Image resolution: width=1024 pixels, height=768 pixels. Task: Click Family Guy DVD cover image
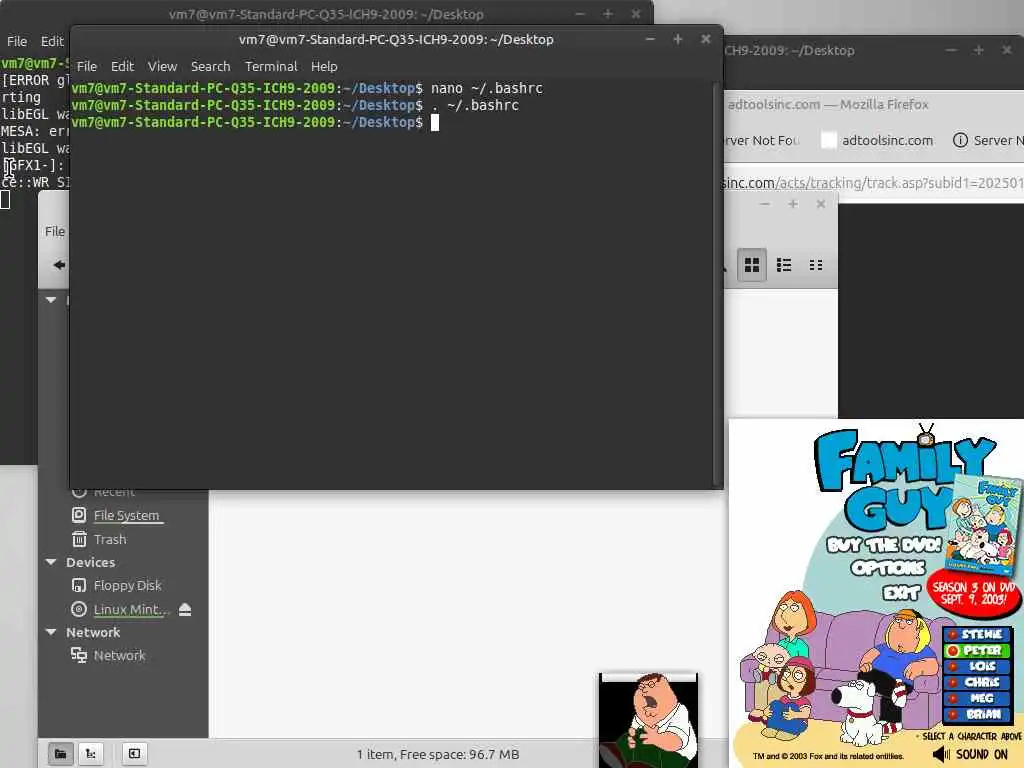(983, 524)
